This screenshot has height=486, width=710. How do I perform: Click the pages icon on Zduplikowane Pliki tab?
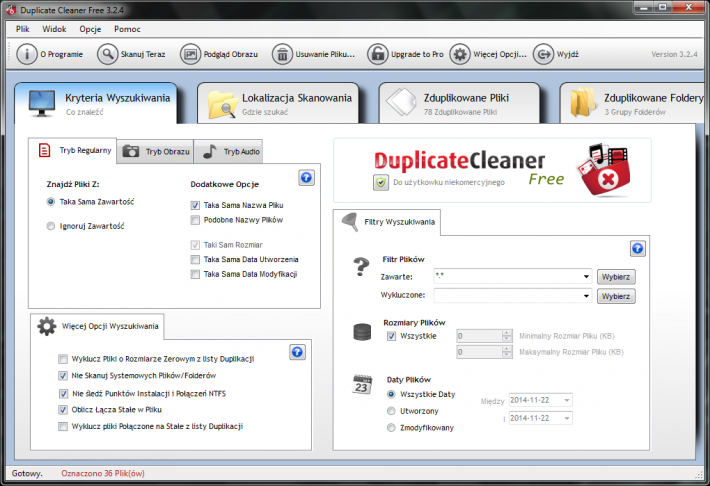pyautogui.click(x=401, y=102)
